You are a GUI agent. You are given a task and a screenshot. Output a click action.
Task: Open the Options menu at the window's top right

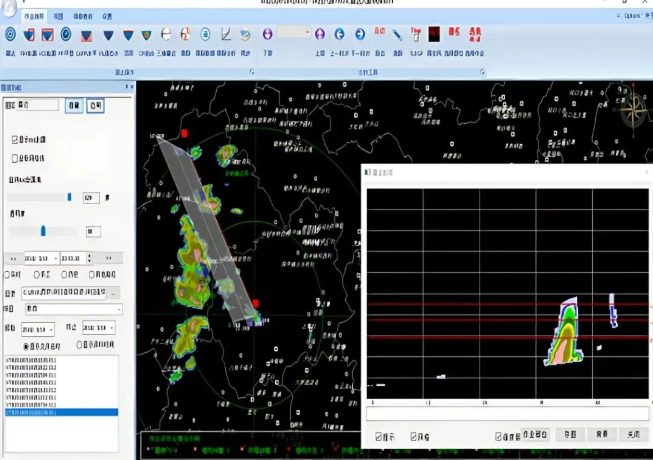[632, 15]
